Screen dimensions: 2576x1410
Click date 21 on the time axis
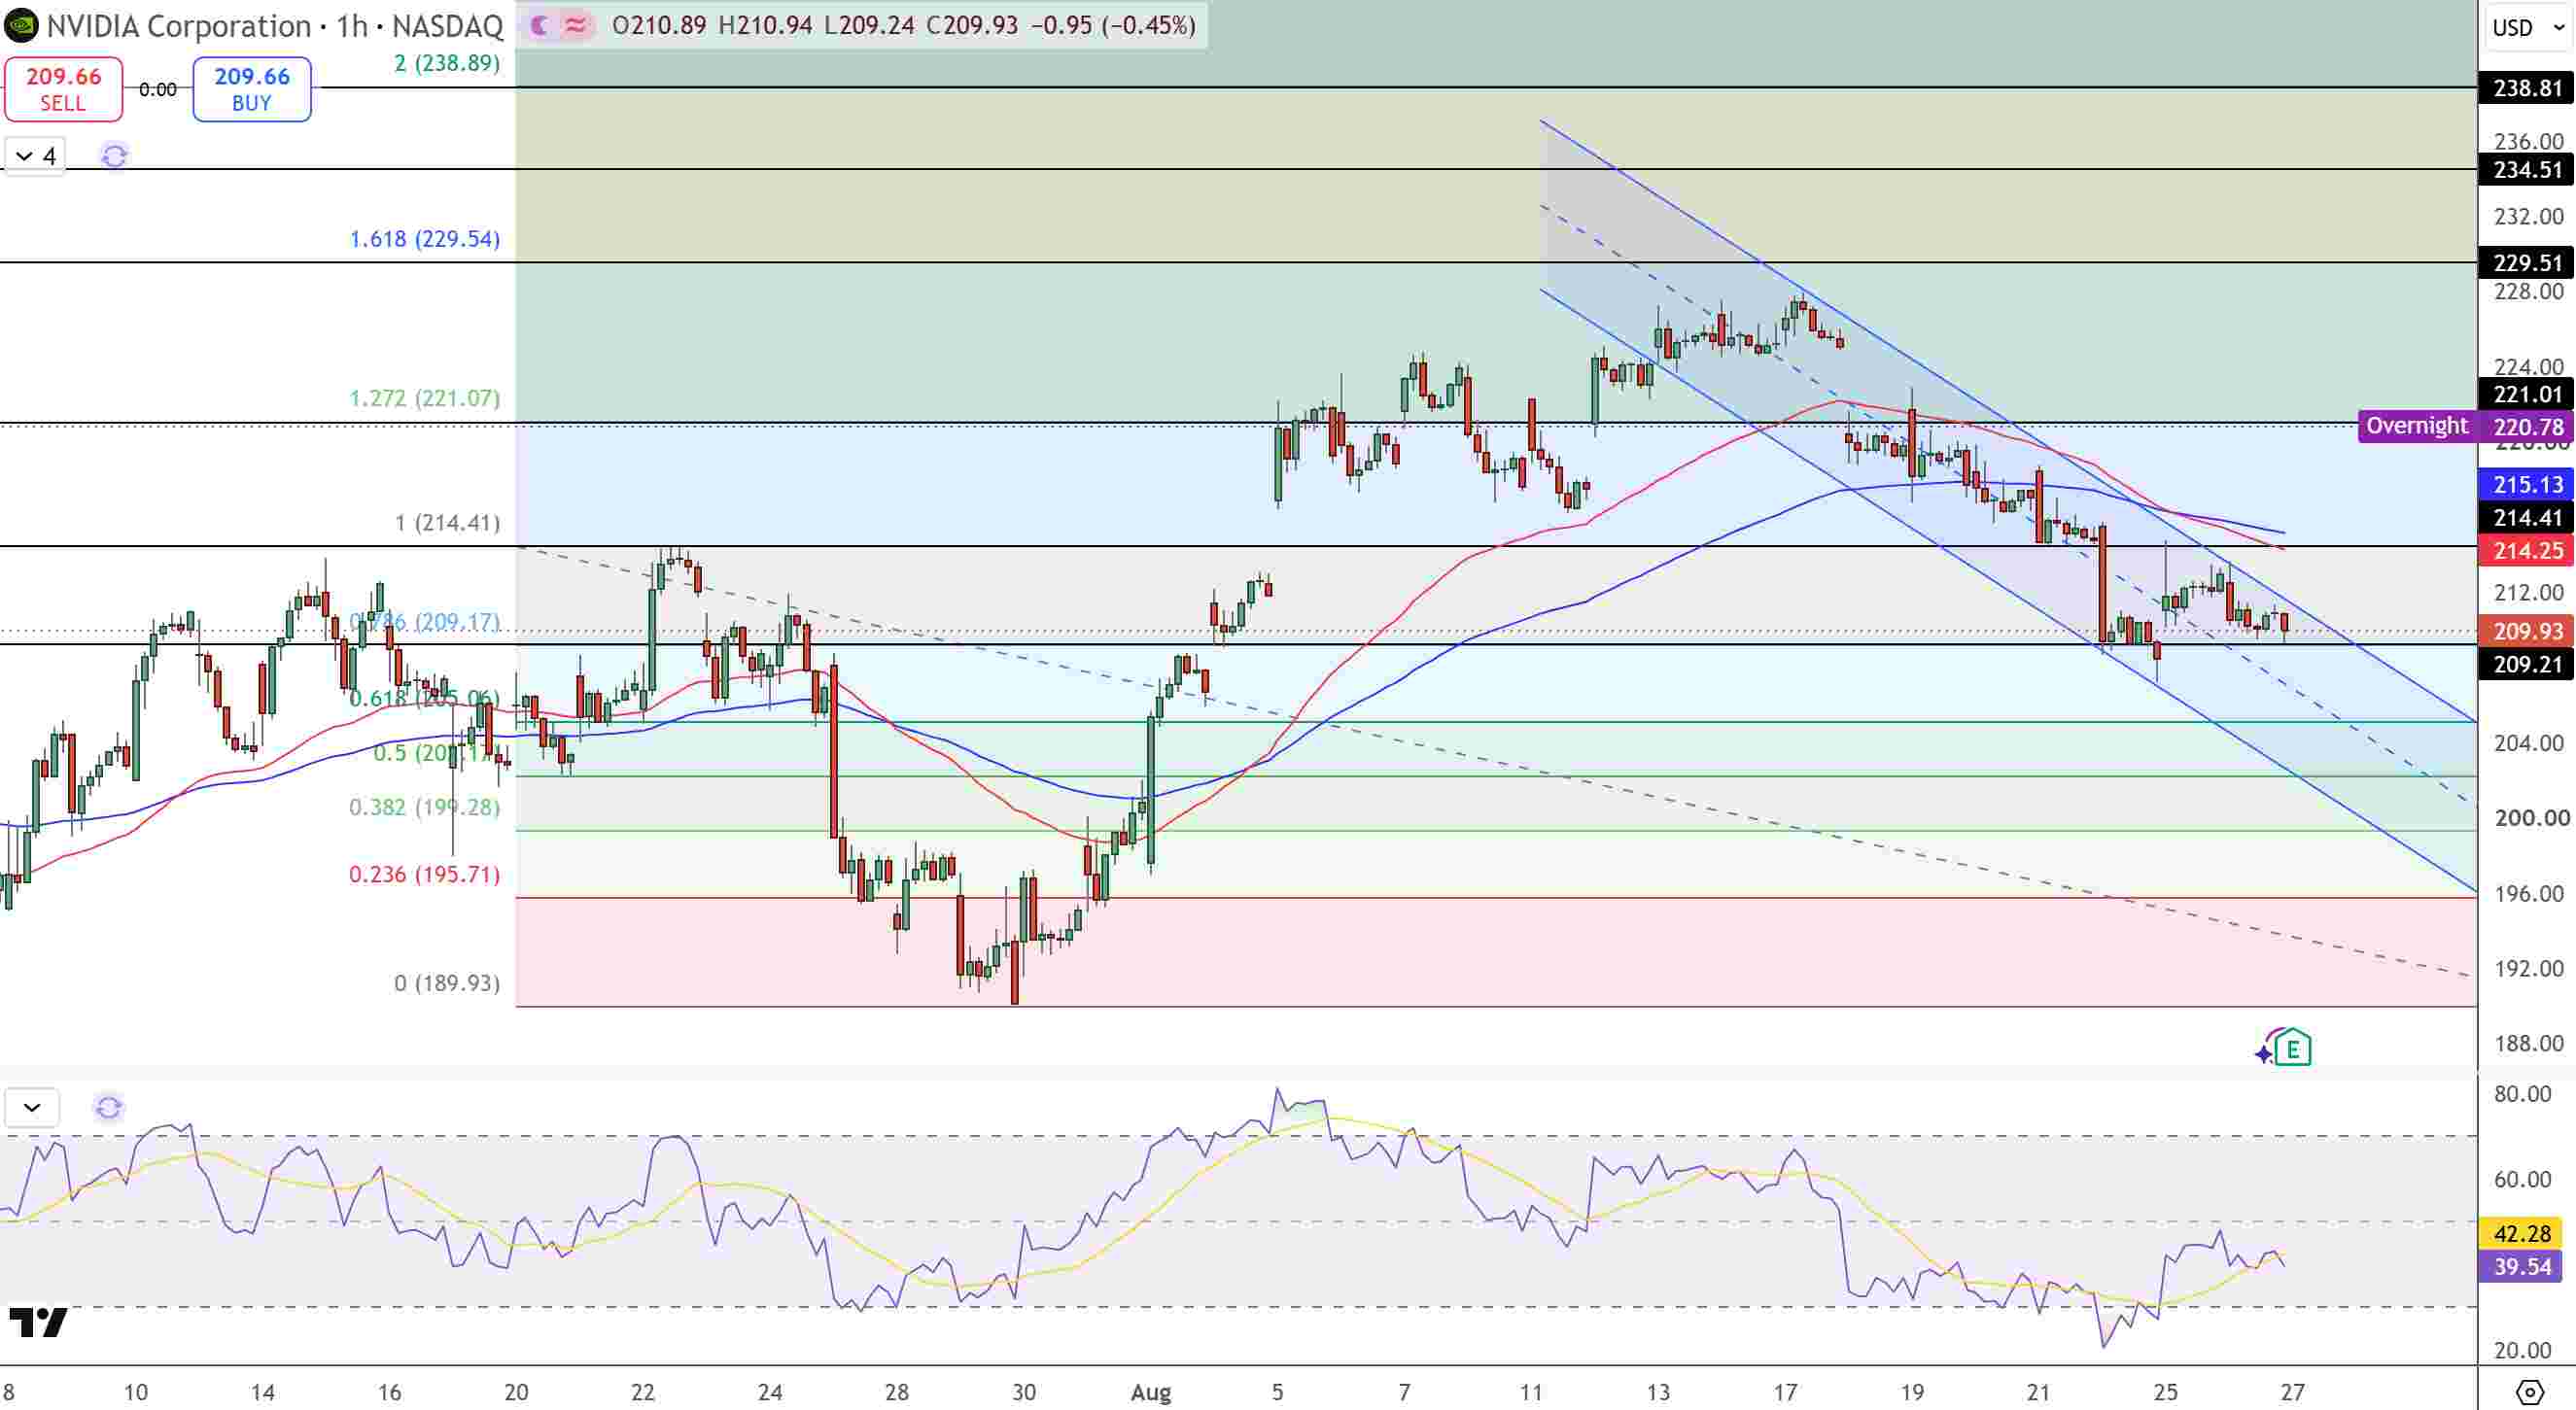(2038, 1392)
